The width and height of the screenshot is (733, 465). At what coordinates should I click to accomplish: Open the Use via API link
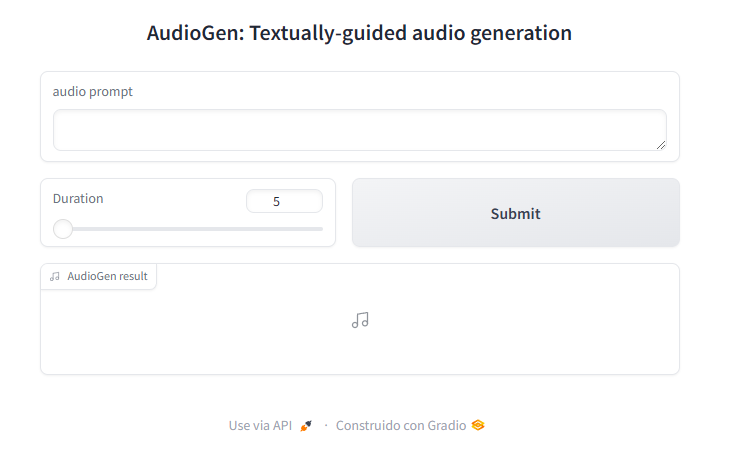[260, 425]
